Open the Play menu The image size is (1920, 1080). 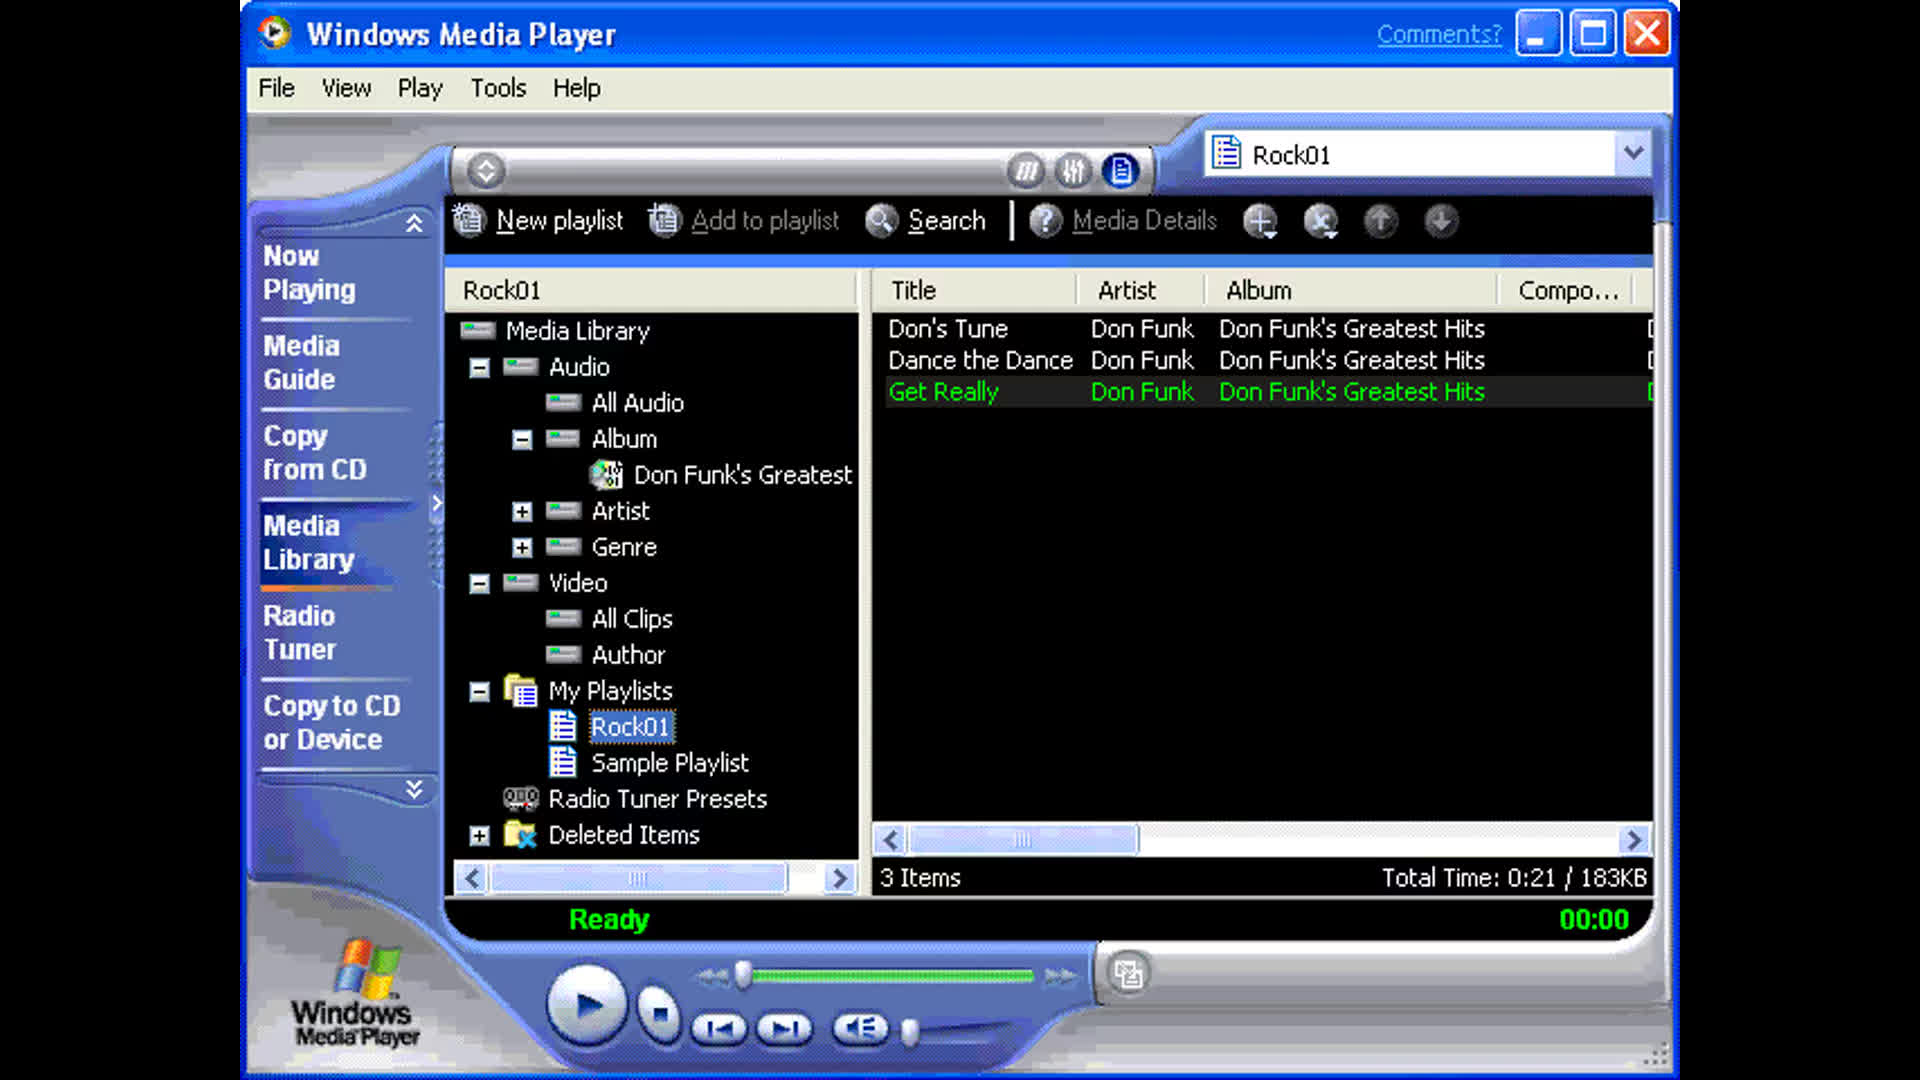(x=420, y=88)
